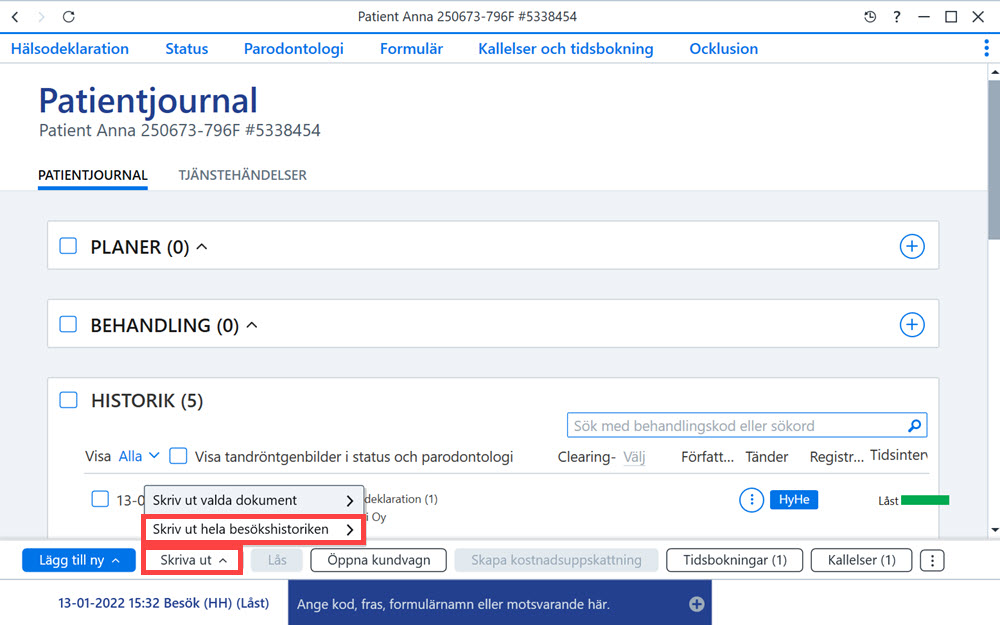Image resolution: width=1000 pixels, height=625 pixels.
Task: Open the top menu bar kebab icon
Action: coord(986,48)
